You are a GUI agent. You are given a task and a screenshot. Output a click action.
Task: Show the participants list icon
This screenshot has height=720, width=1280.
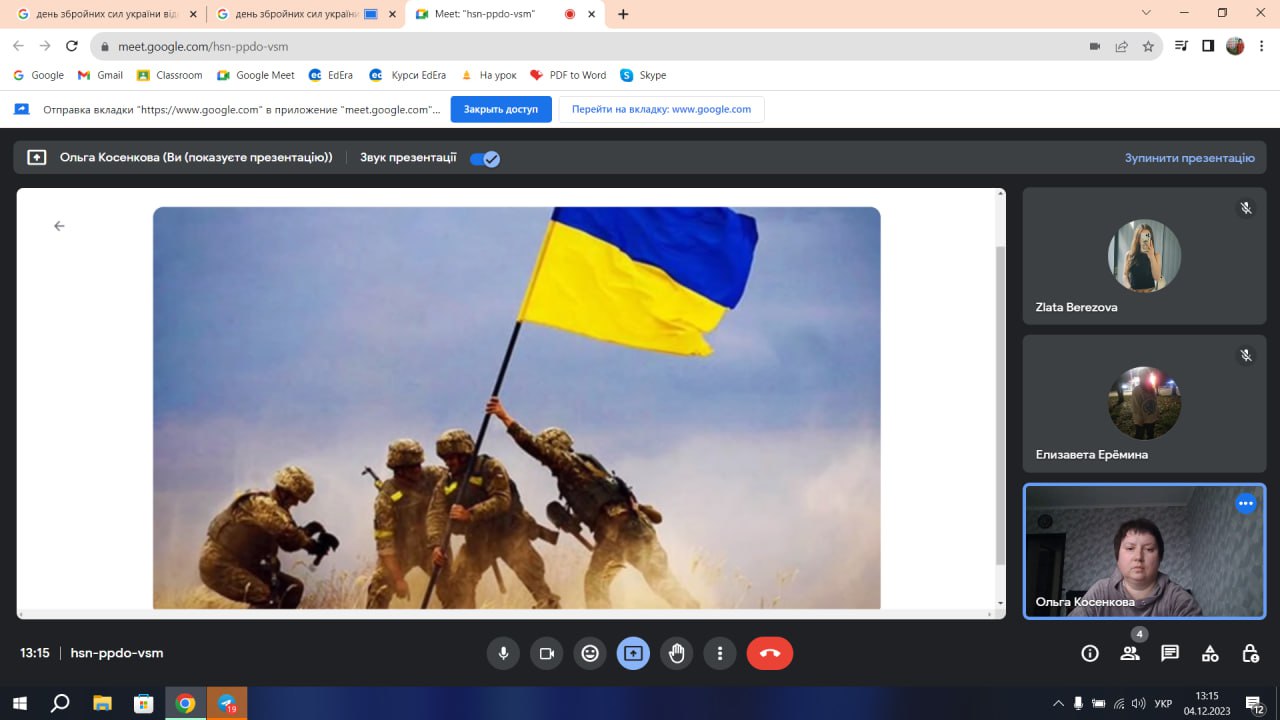pyautogui.click(x=1130, y=654)
